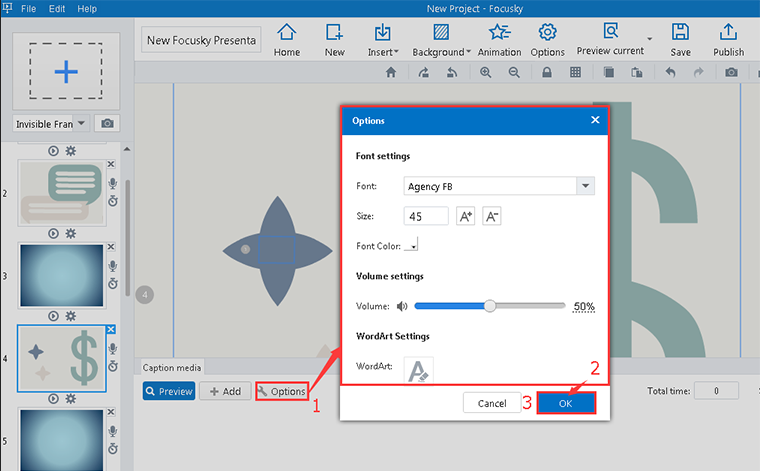Create a New project from toolbar
The image size is (761, 471).
click(334, 40)
